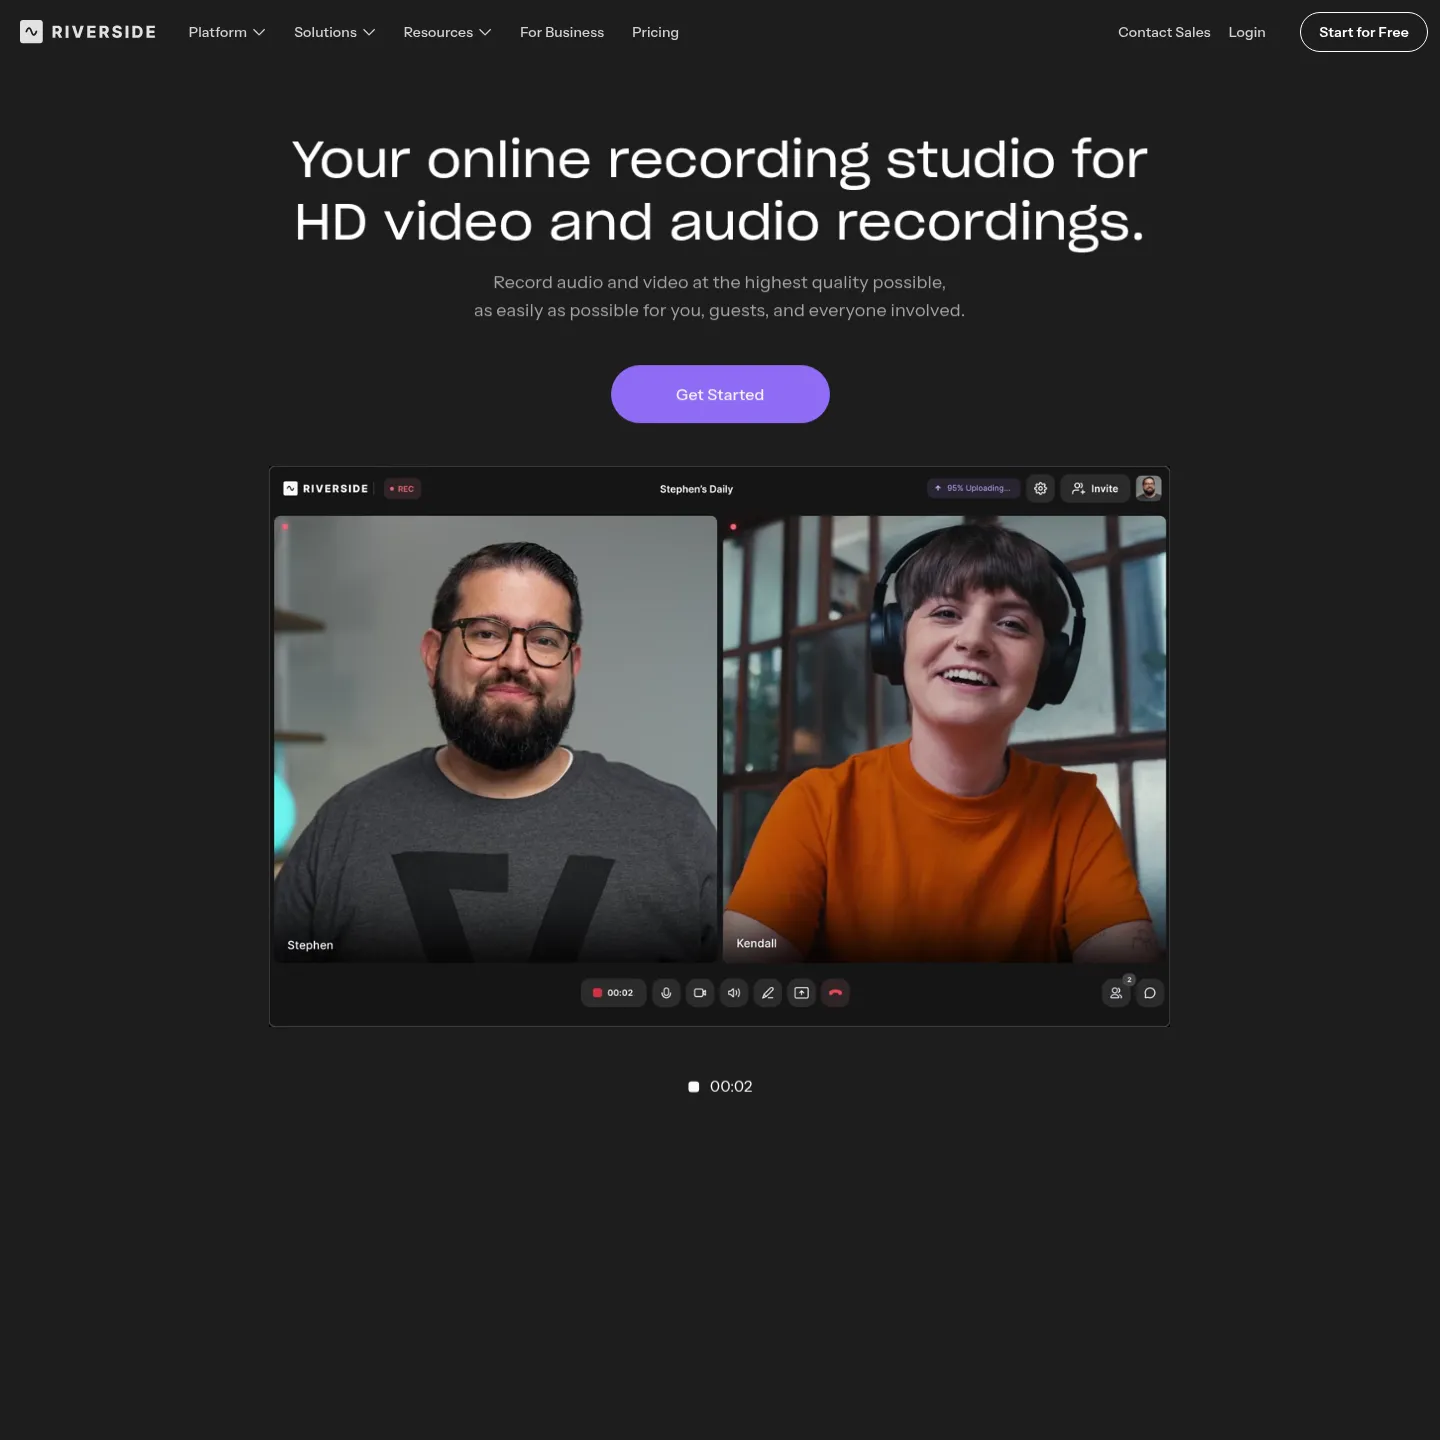Open the Platform dropdown menu
Image resolution: width=1440 pixels, height=1440 pixels.
coord(227,32)
